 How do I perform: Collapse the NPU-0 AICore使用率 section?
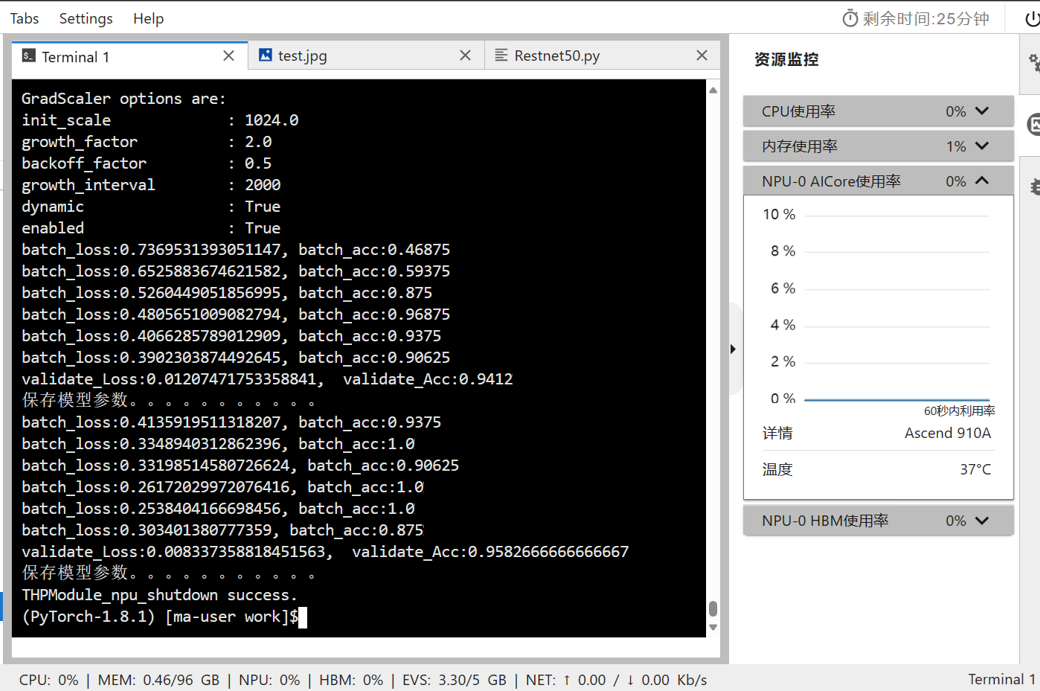click(878, 181)
